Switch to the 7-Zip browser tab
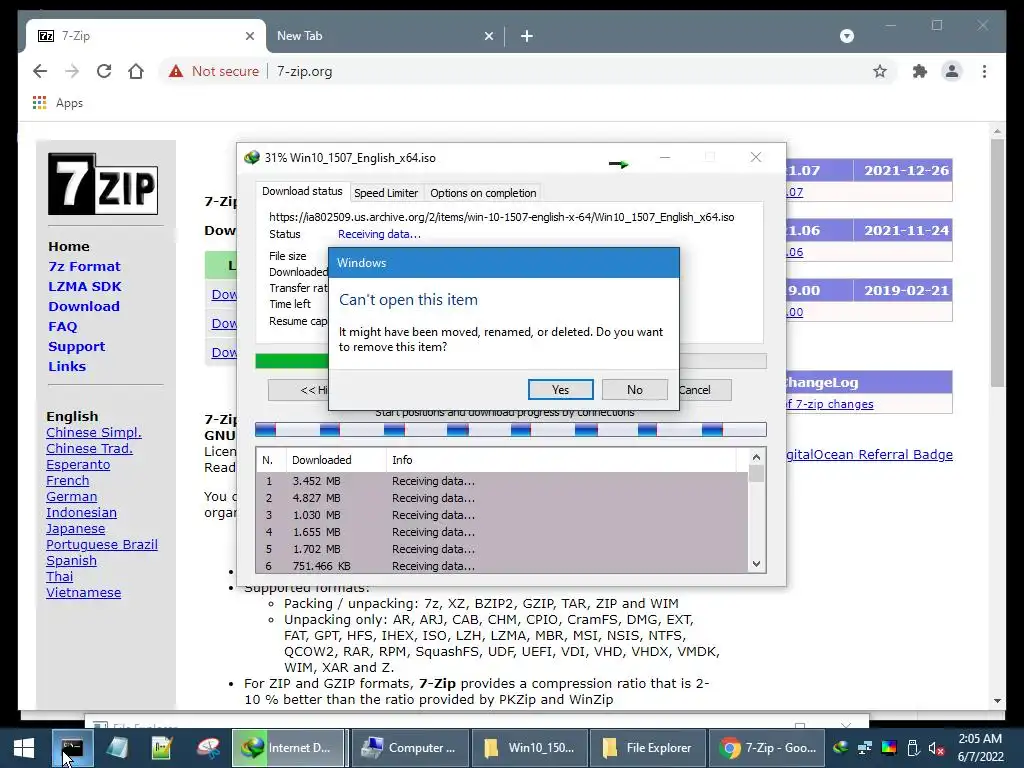Image resolution: width=1024 pixels, height=768 pixels. pos(146,36)
